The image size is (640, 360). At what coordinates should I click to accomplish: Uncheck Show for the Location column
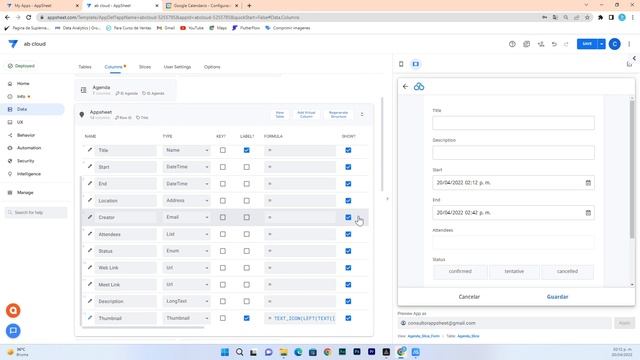348,200
